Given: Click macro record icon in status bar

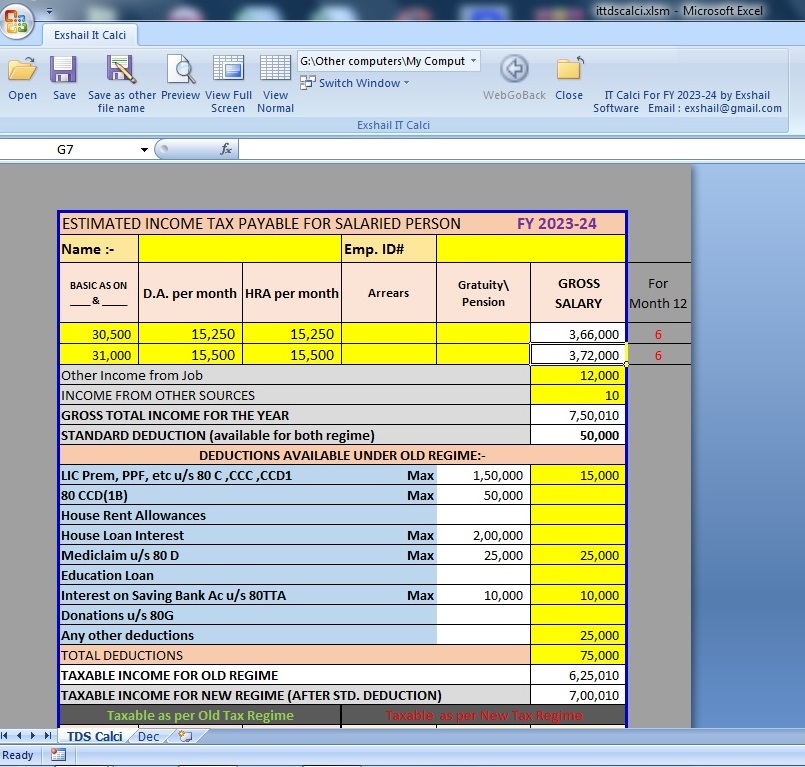Looking at the screenshot, I should (58, 755).
